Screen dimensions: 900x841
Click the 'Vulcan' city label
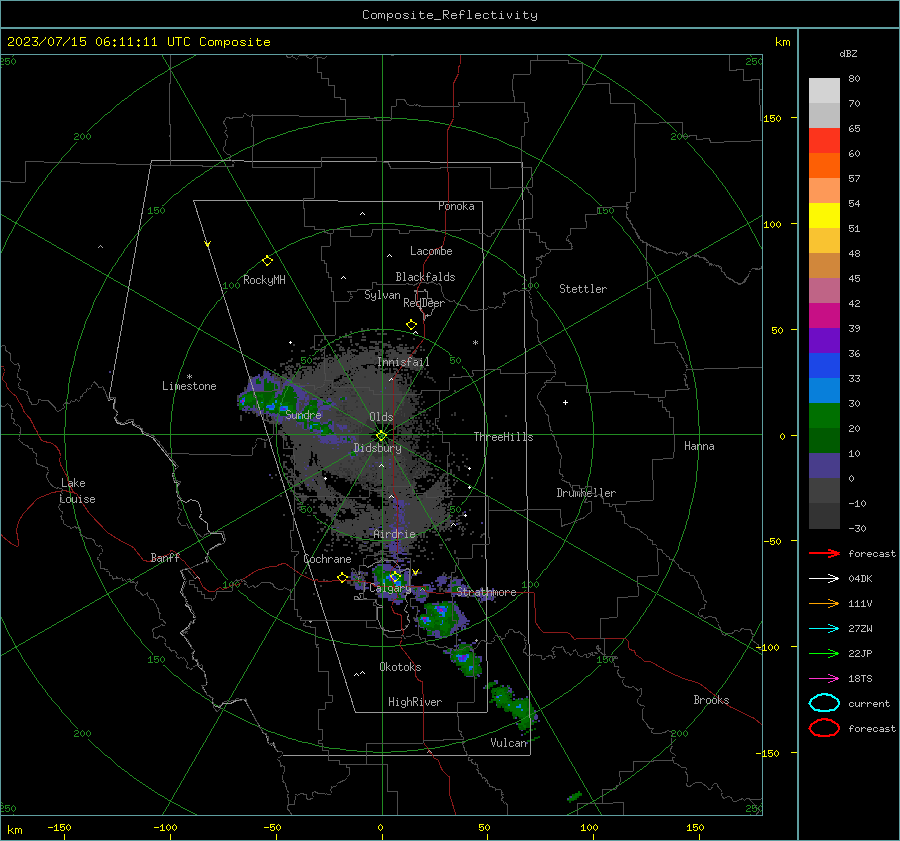509,743
